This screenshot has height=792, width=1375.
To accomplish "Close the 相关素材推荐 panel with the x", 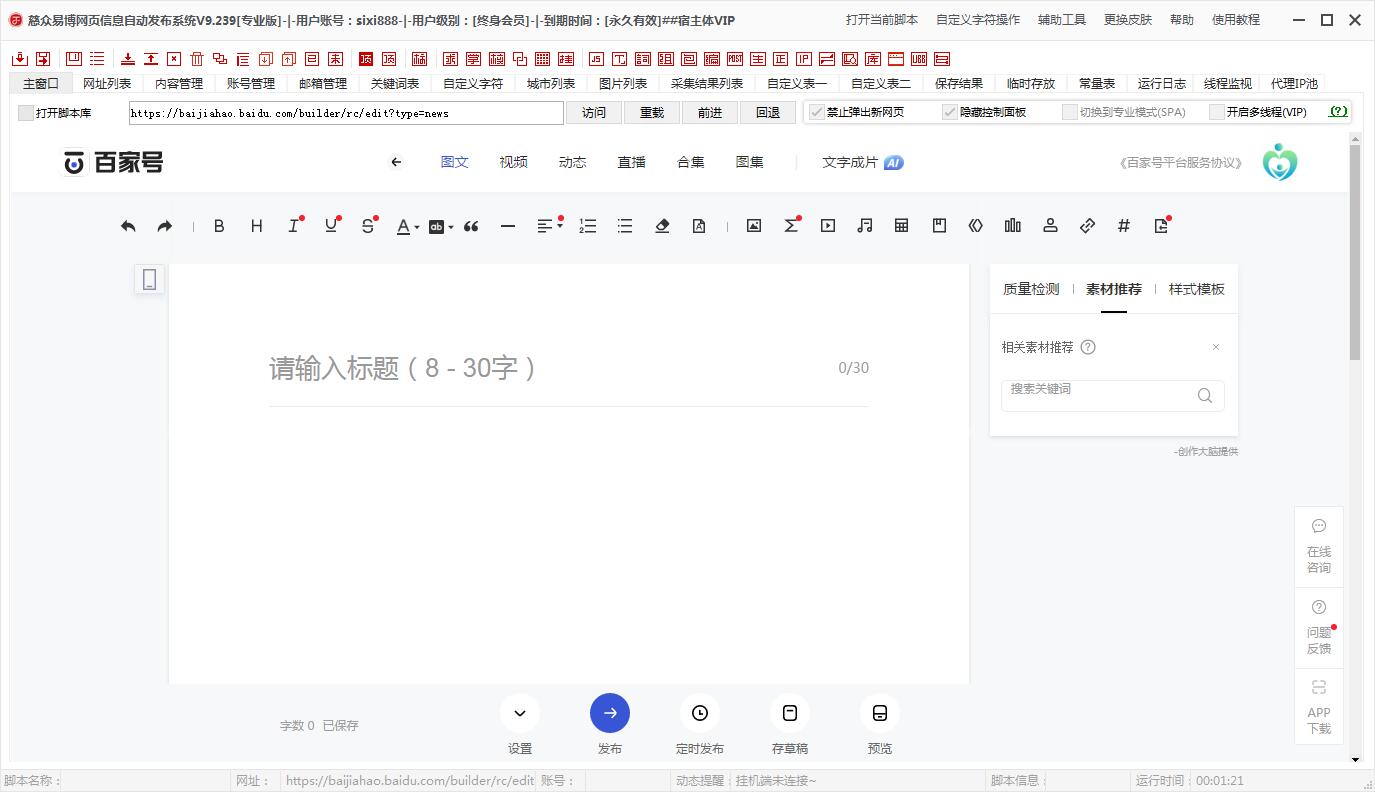I will [x=1216, y=347].
